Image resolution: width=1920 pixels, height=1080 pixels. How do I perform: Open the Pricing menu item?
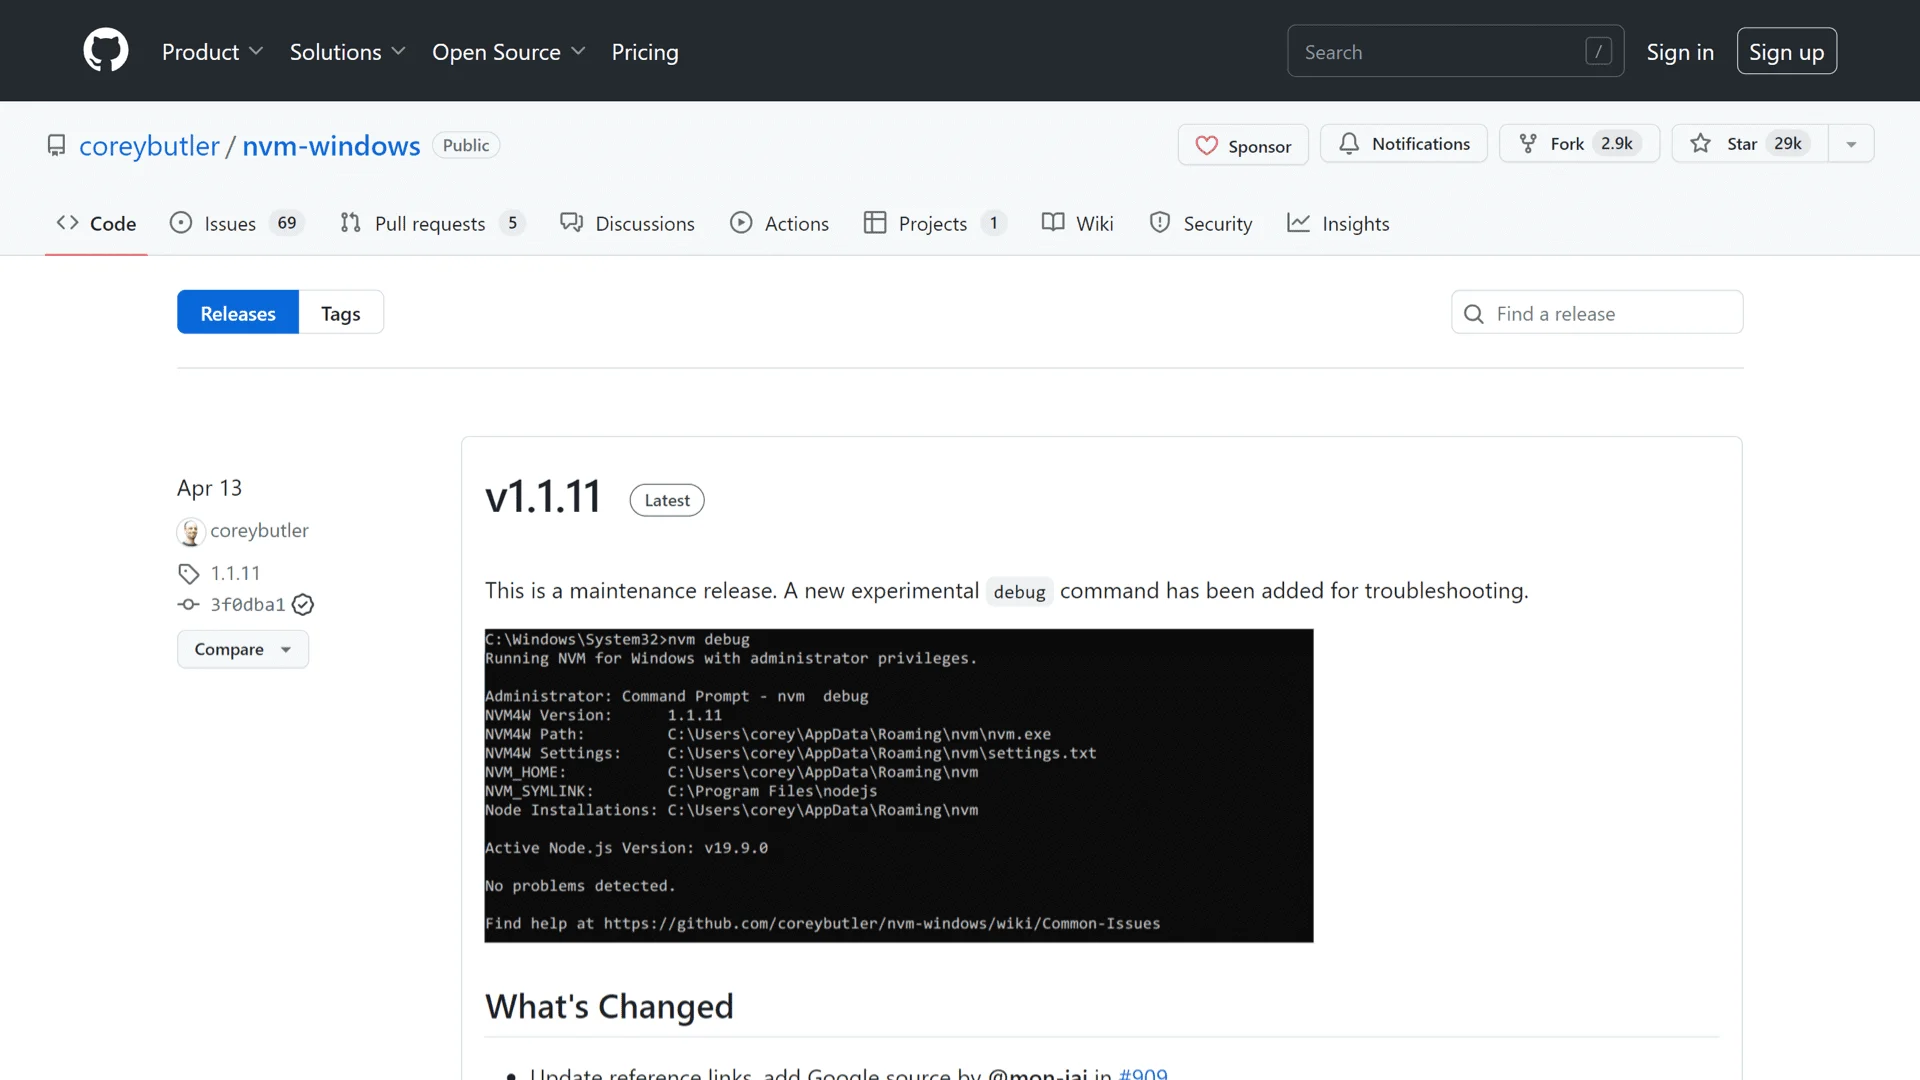[x=645, y=51]
